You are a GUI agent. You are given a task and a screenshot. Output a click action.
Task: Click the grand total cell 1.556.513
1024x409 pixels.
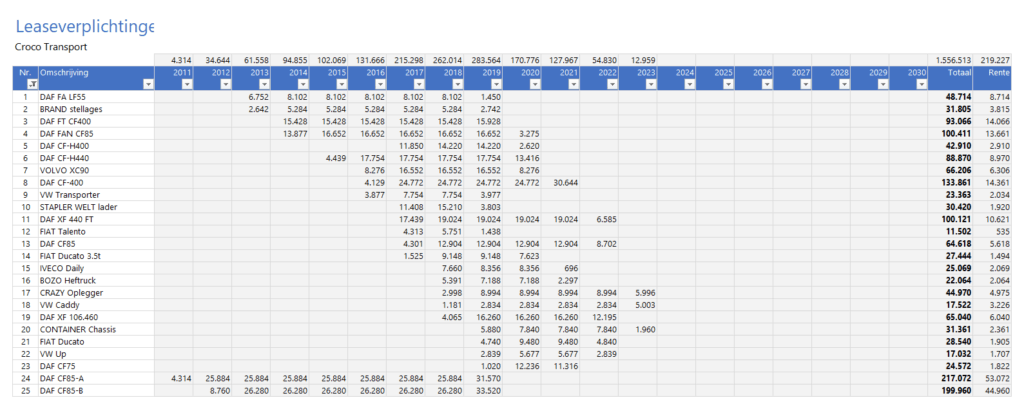tap(955, 61)
